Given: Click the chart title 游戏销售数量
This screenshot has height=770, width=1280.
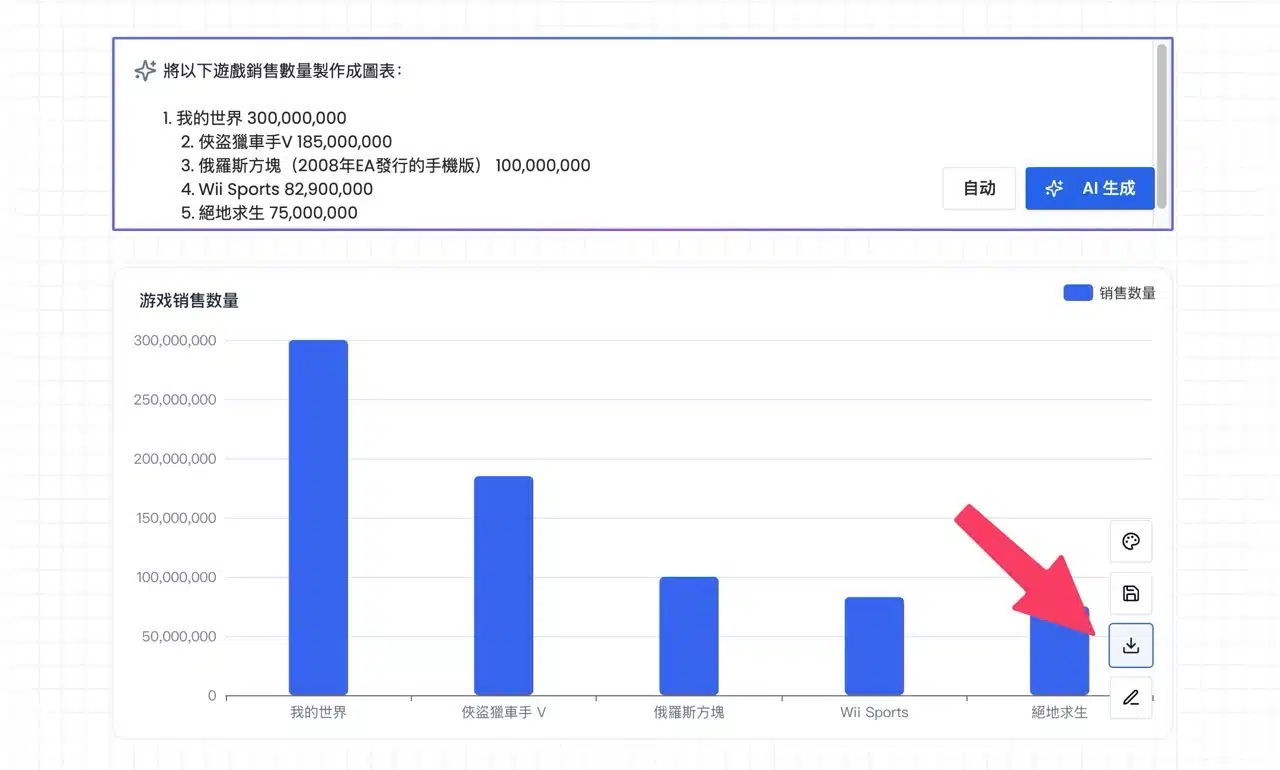Looking at the screenshot, I should click(x=189, y=301).
